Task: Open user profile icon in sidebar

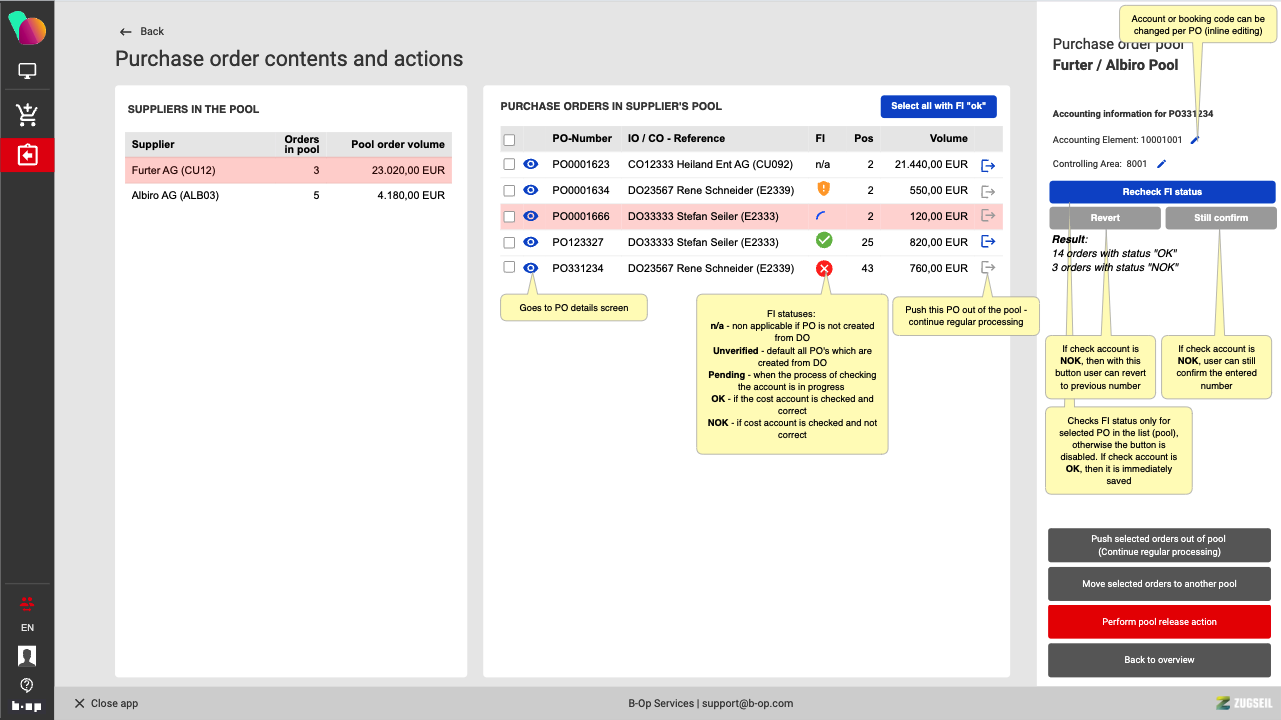Action: (x=27, y=656)
